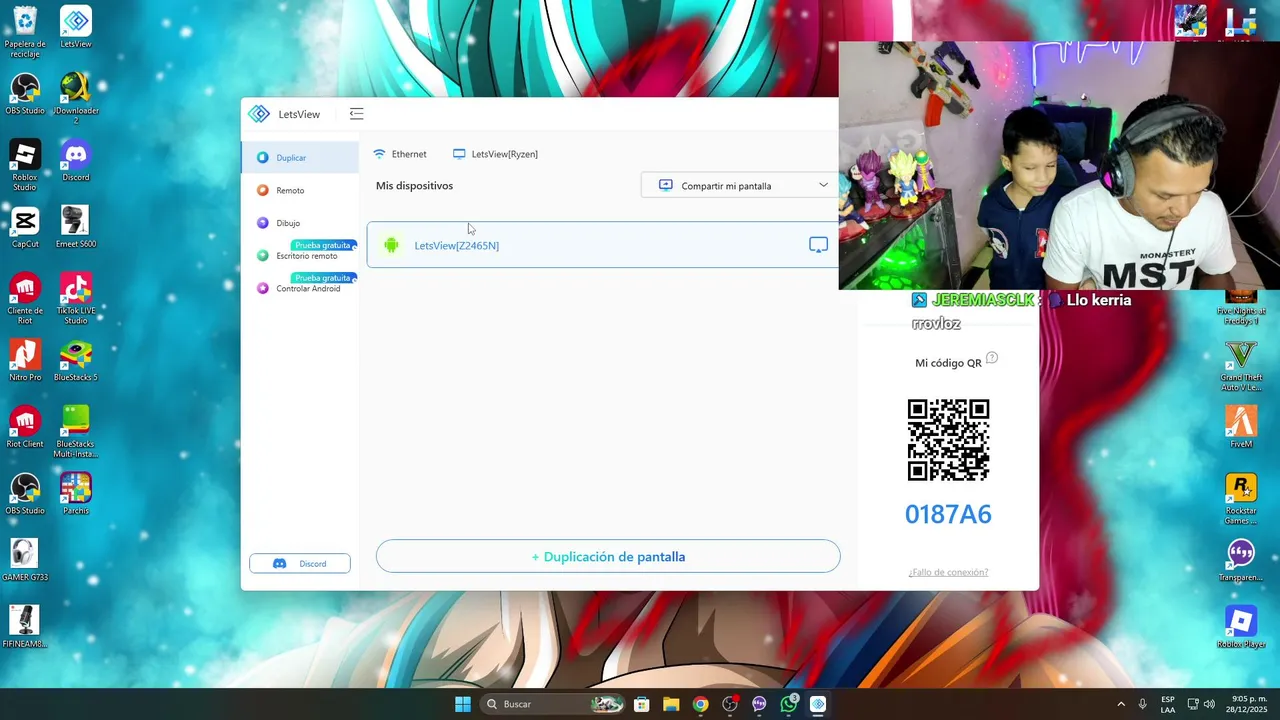Screen dimensions: 1280x720
Task: Open Google Chrome from the taskbar
Action: point(700,704)
